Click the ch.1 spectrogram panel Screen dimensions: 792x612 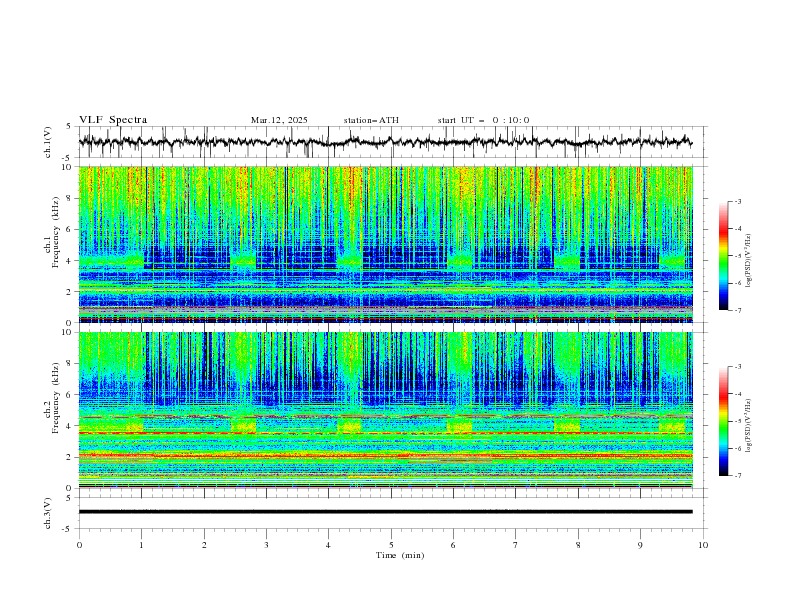[385, 244]
